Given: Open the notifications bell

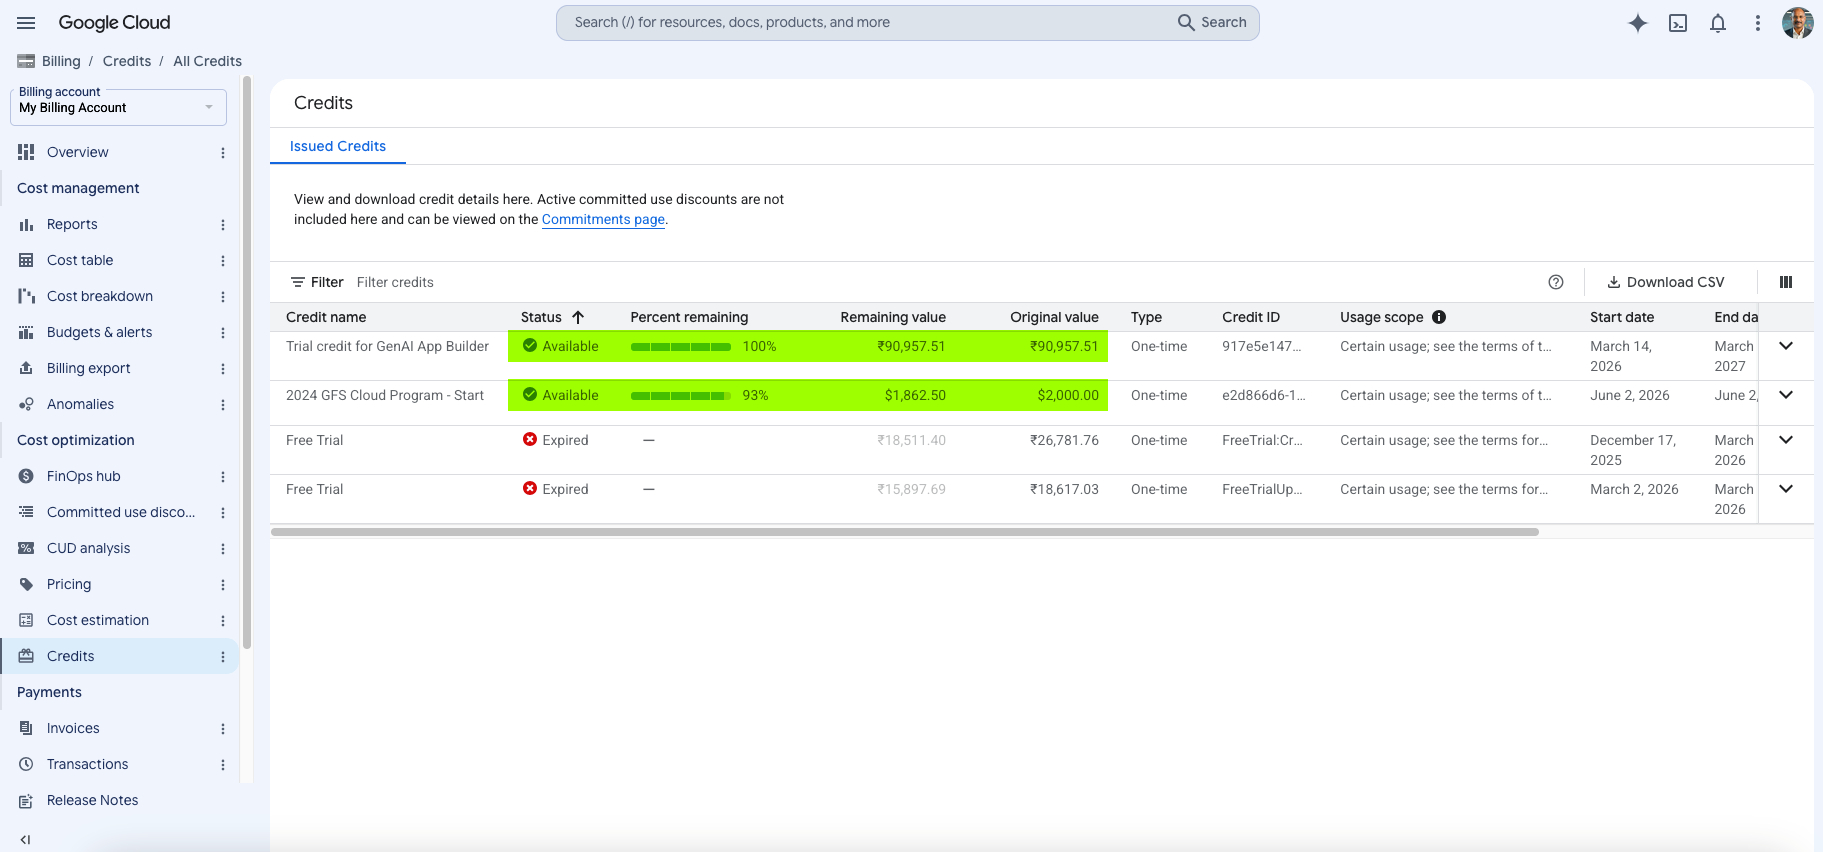Looking at the screenshot, I should coord(1718,23).
